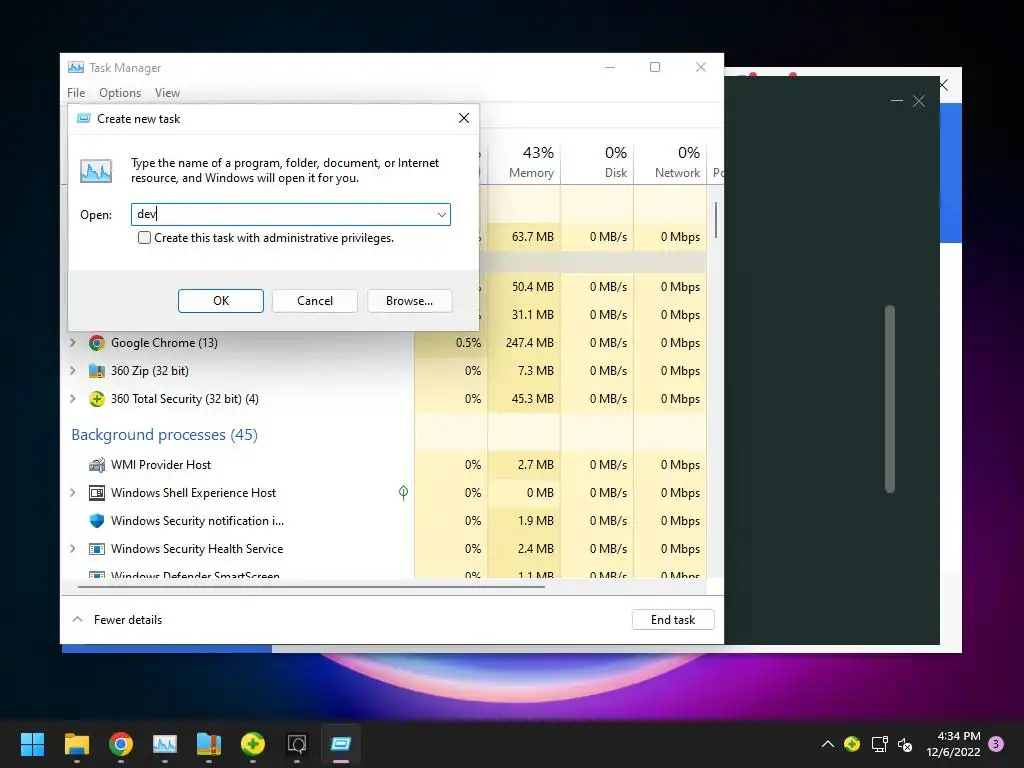Open the View menu
This screenshot has height=768, width=1024.
tap(167, 93)
